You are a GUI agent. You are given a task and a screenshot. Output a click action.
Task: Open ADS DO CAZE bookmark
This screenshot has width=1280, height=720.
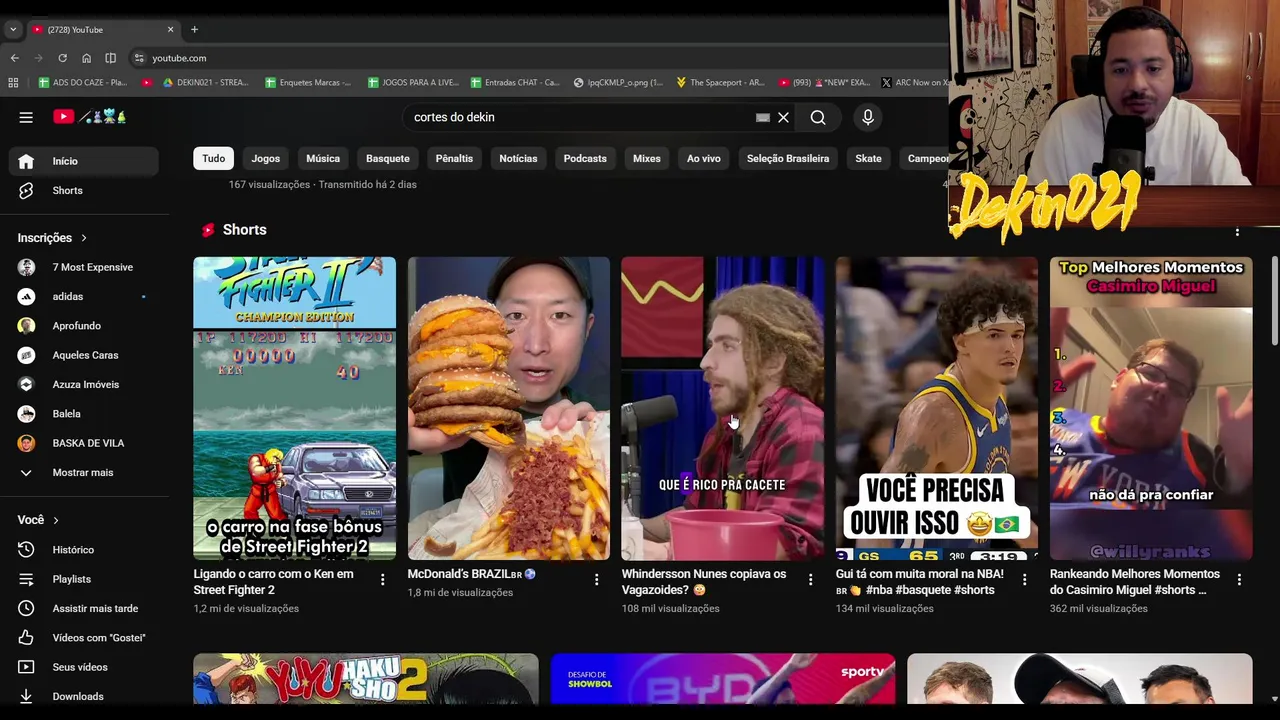[82, 82]
